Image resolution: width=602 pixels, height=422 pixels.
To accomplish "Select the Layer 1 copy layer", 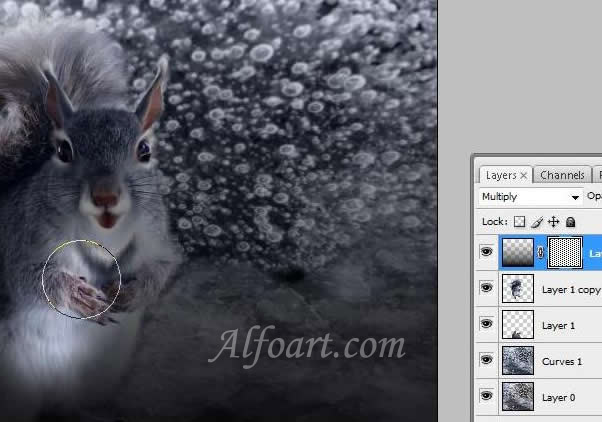I will point(571,290).
